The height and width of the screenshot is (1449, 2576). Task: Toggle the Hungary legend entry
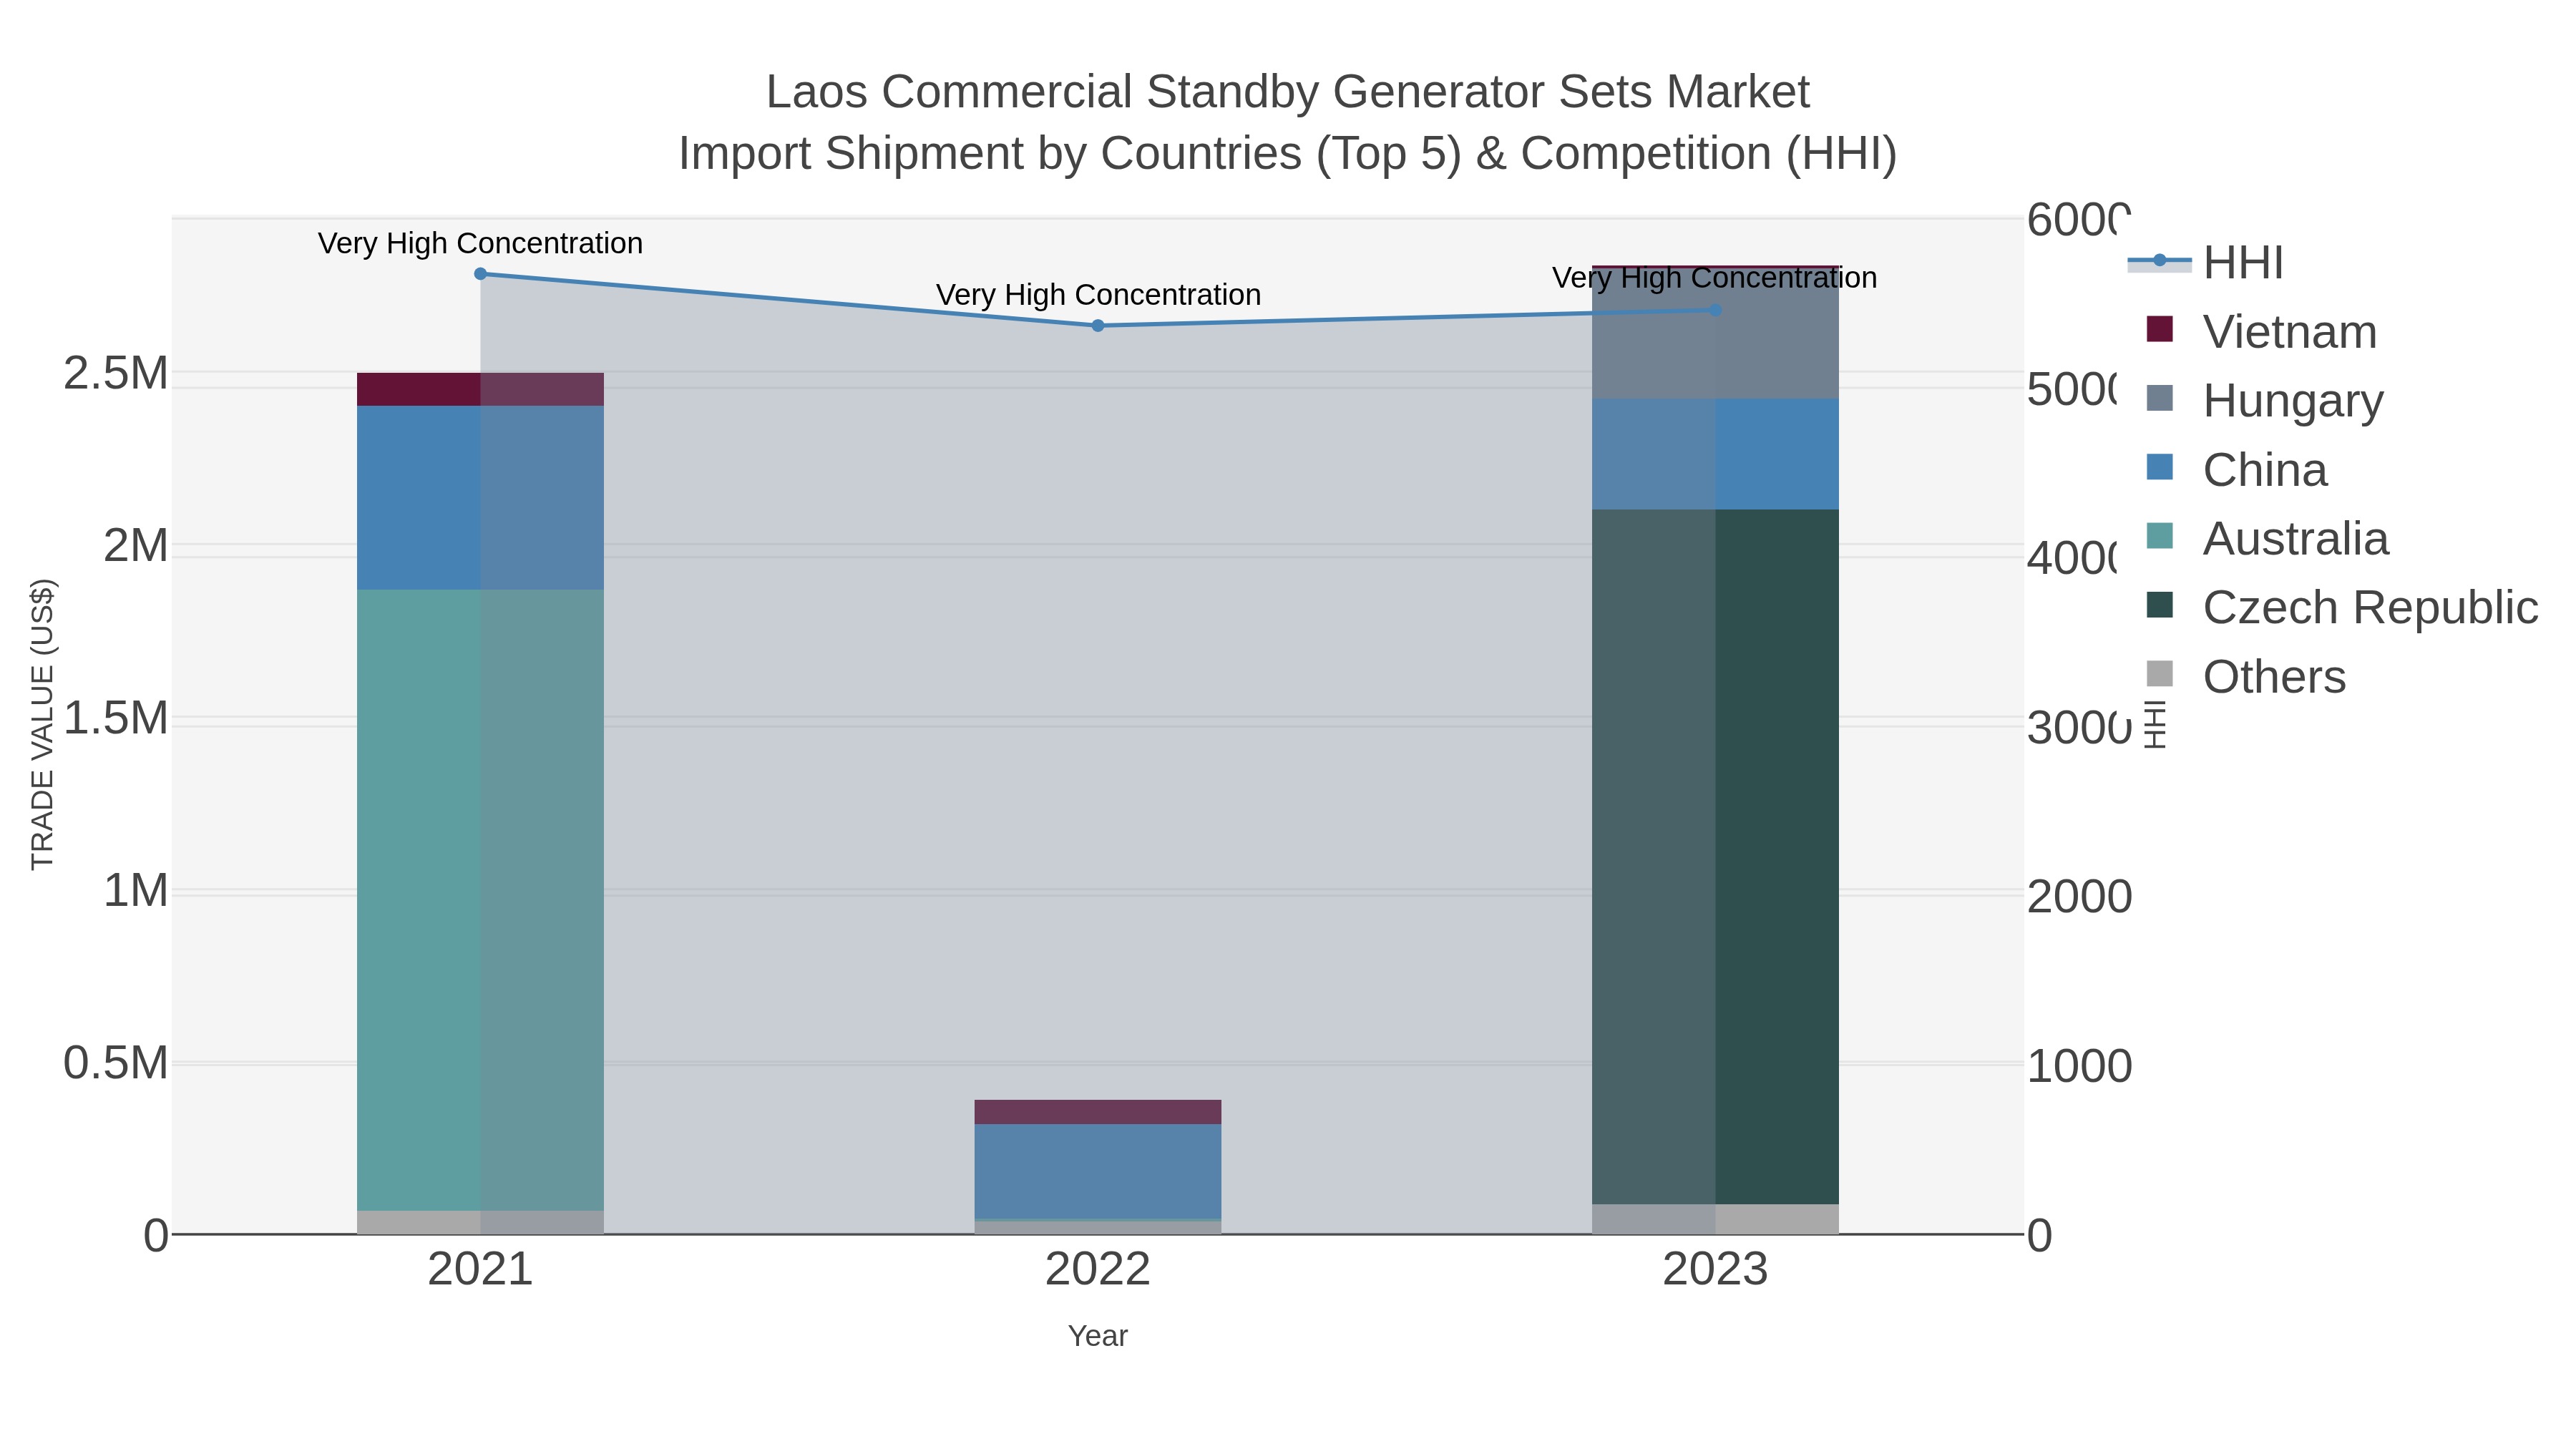(x=2265, y=400)
